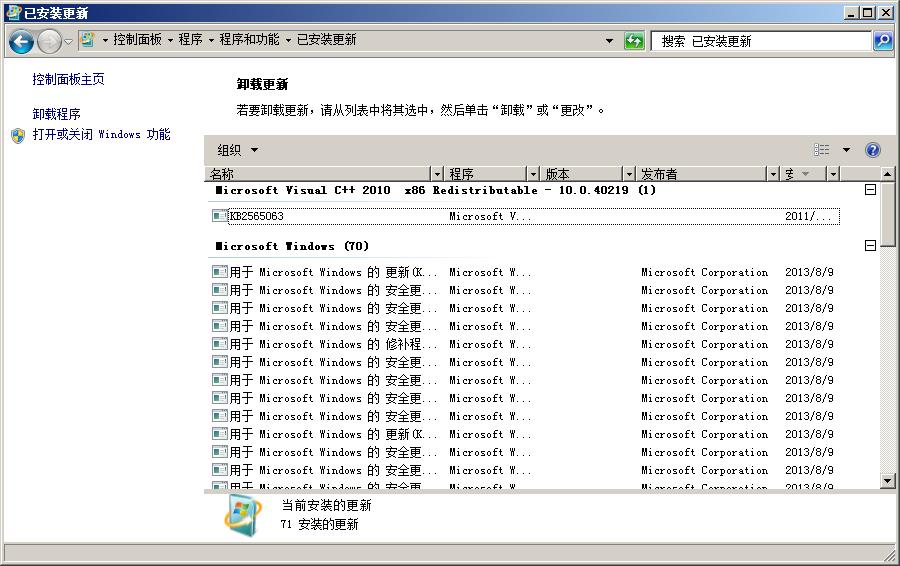This screenshot has width=900, height=566.
Task: Open the 组织 dropdown menu
Action: [x=238, y=150]
